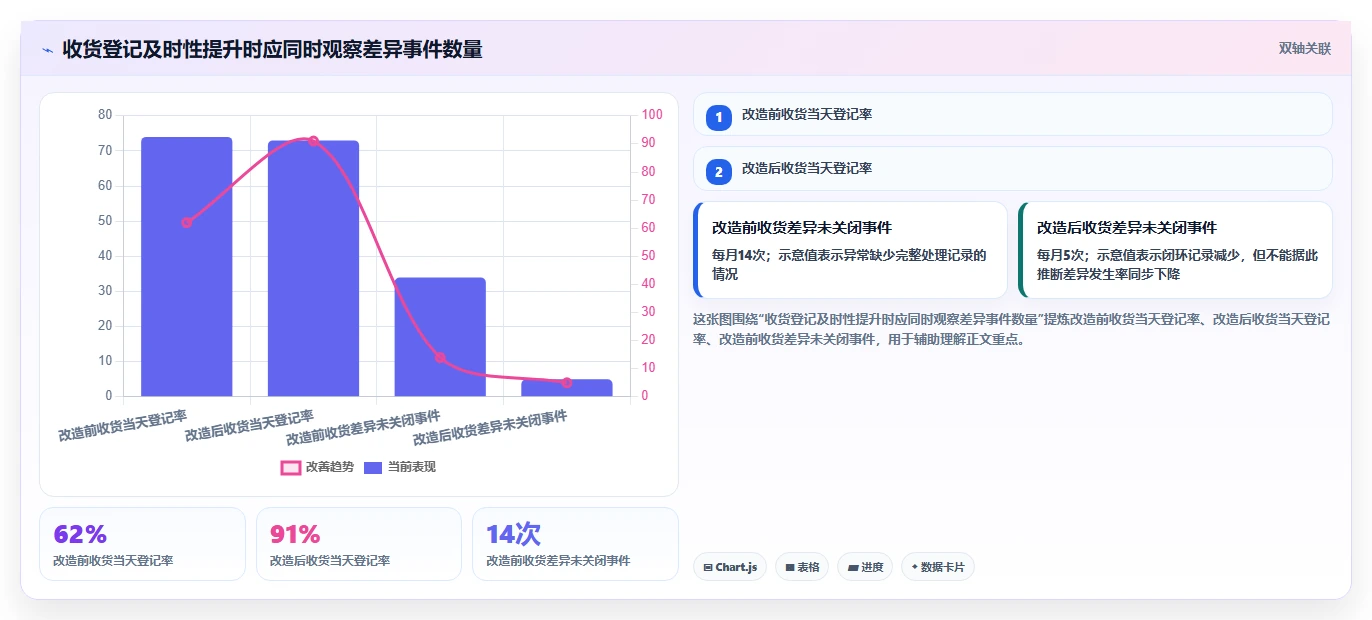Click the star icon in 数据卡片 tag
1372x620 pixels.
pos(914,567)
